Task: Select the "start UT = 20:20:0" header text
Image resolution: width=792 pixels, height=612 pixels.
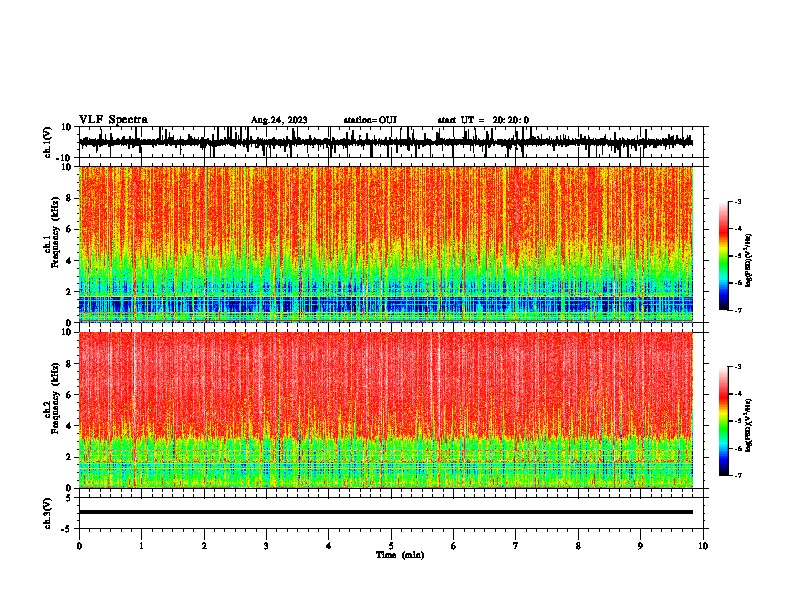Action: [x=483, y=120]
